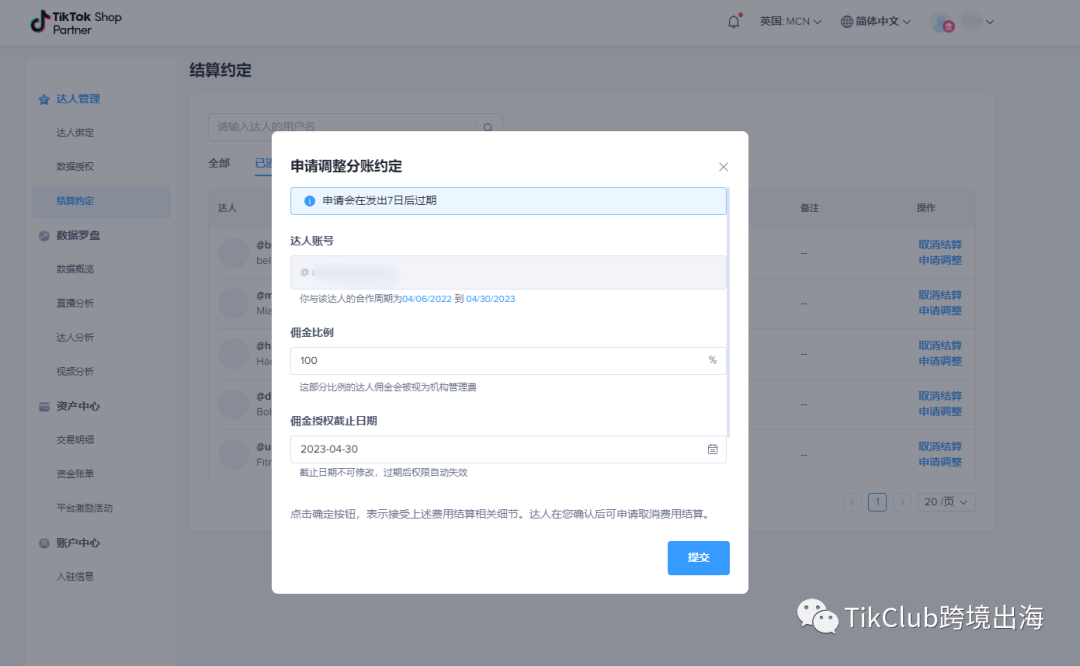This screenshot has width=1080, height=666.
Task: Open 数据授权 in sidebar
Action: pos(75,167)
